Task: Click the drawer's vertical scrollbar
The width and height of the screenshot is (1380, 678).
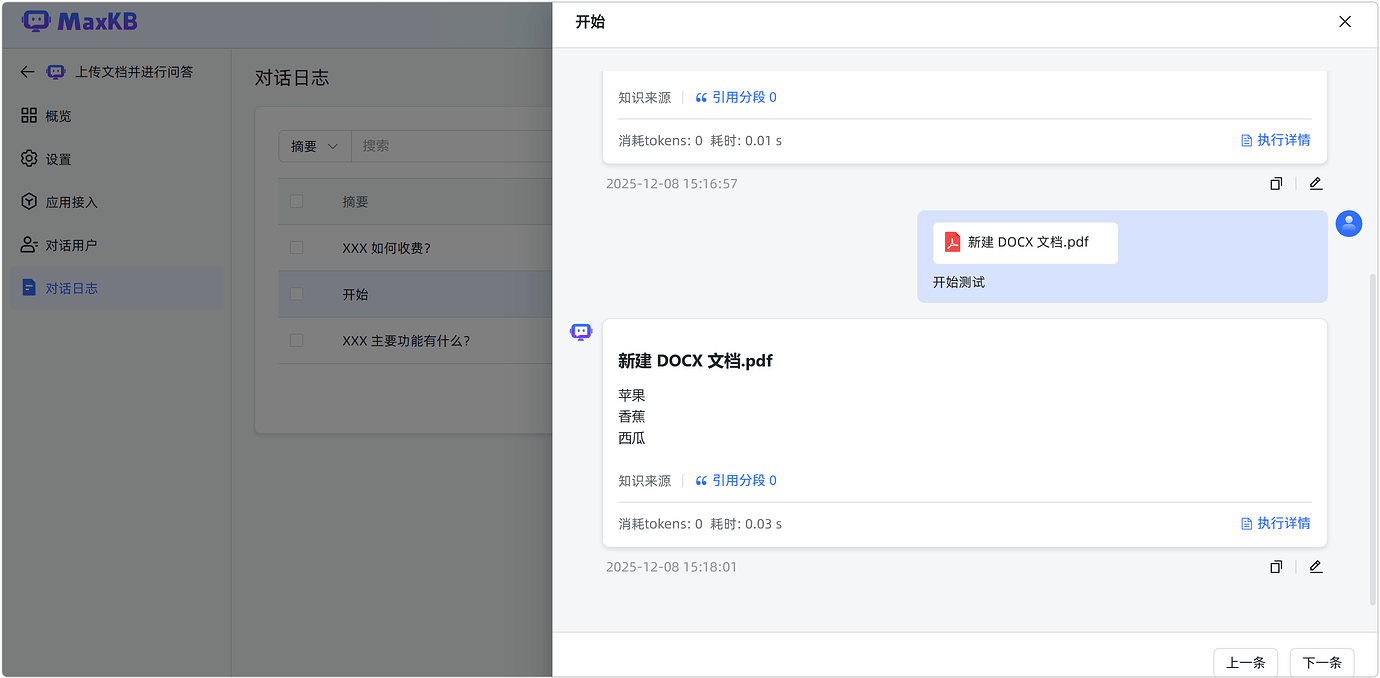Action: (x=1372, y=438)
